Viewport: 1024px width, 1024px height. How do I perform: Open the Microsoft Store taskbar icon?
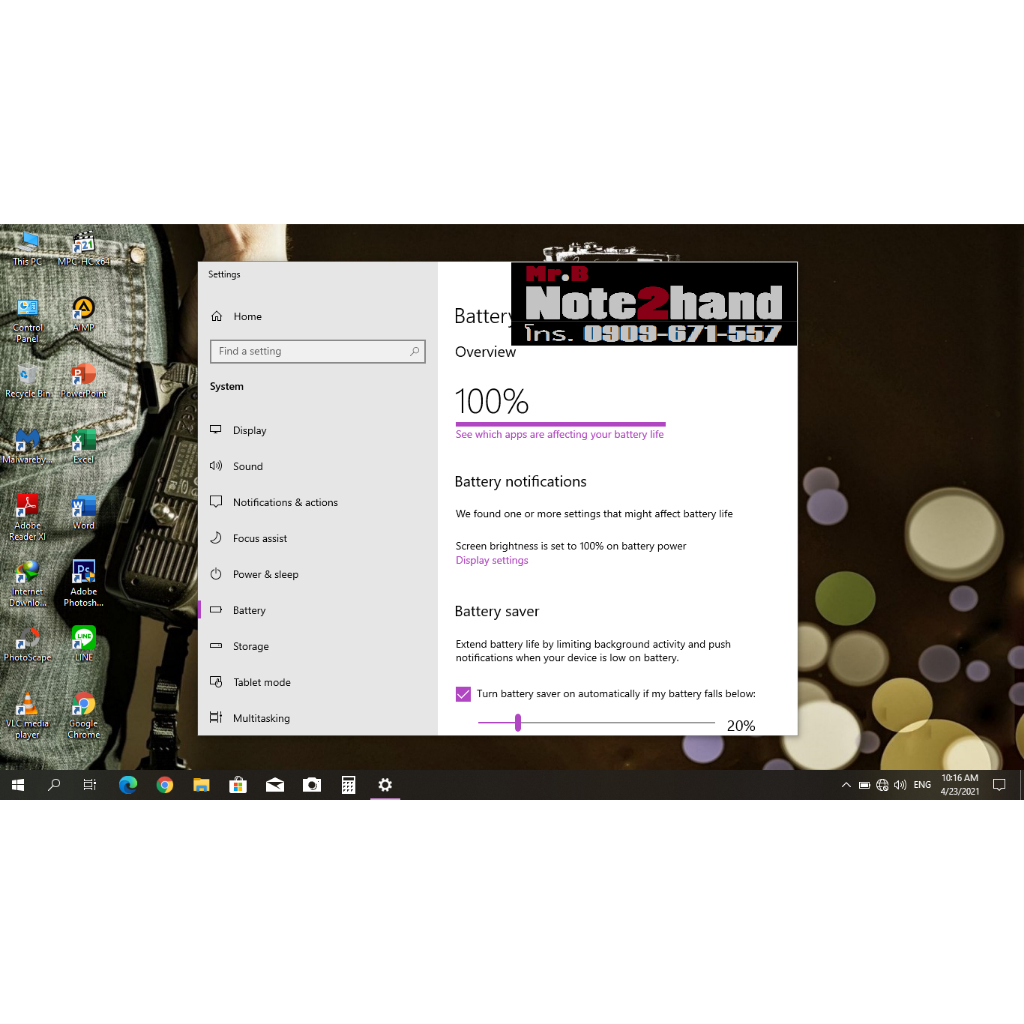[x=238, y=785]
